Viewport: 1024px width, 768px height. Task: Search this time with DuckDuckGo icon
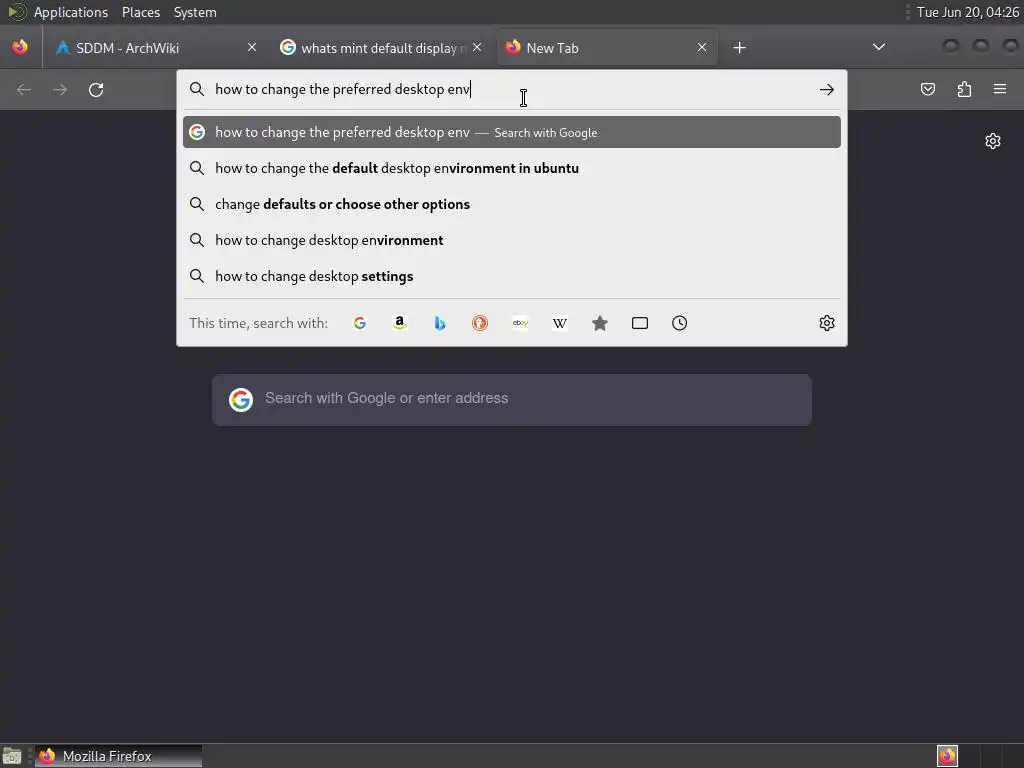coord(480,323)
